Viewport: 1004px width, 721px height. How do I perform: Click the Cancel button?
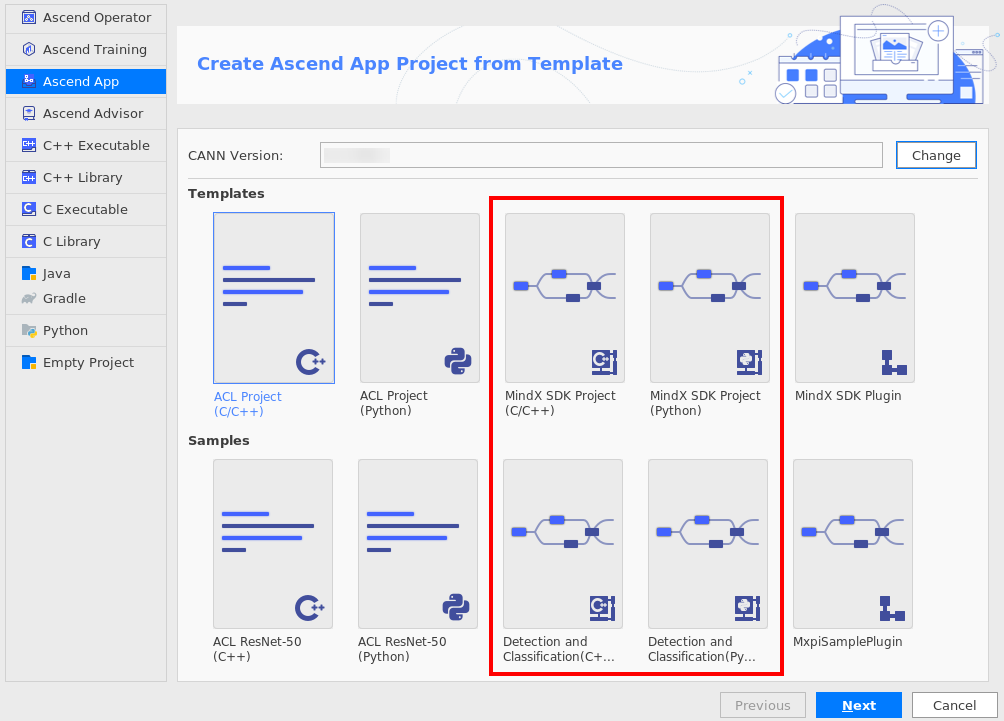pos(955,705)
